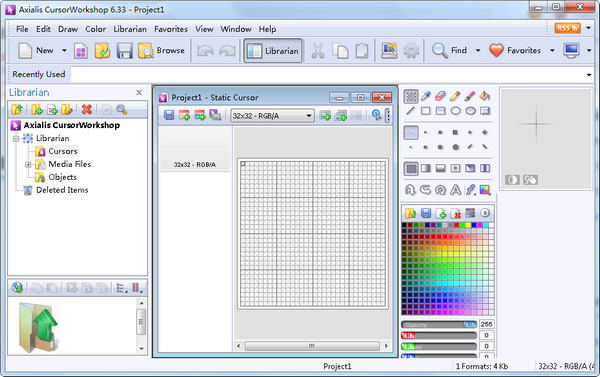Select the vertical gradient fill mode
This screenshot has height=377, width=600.
coord(440,168)
